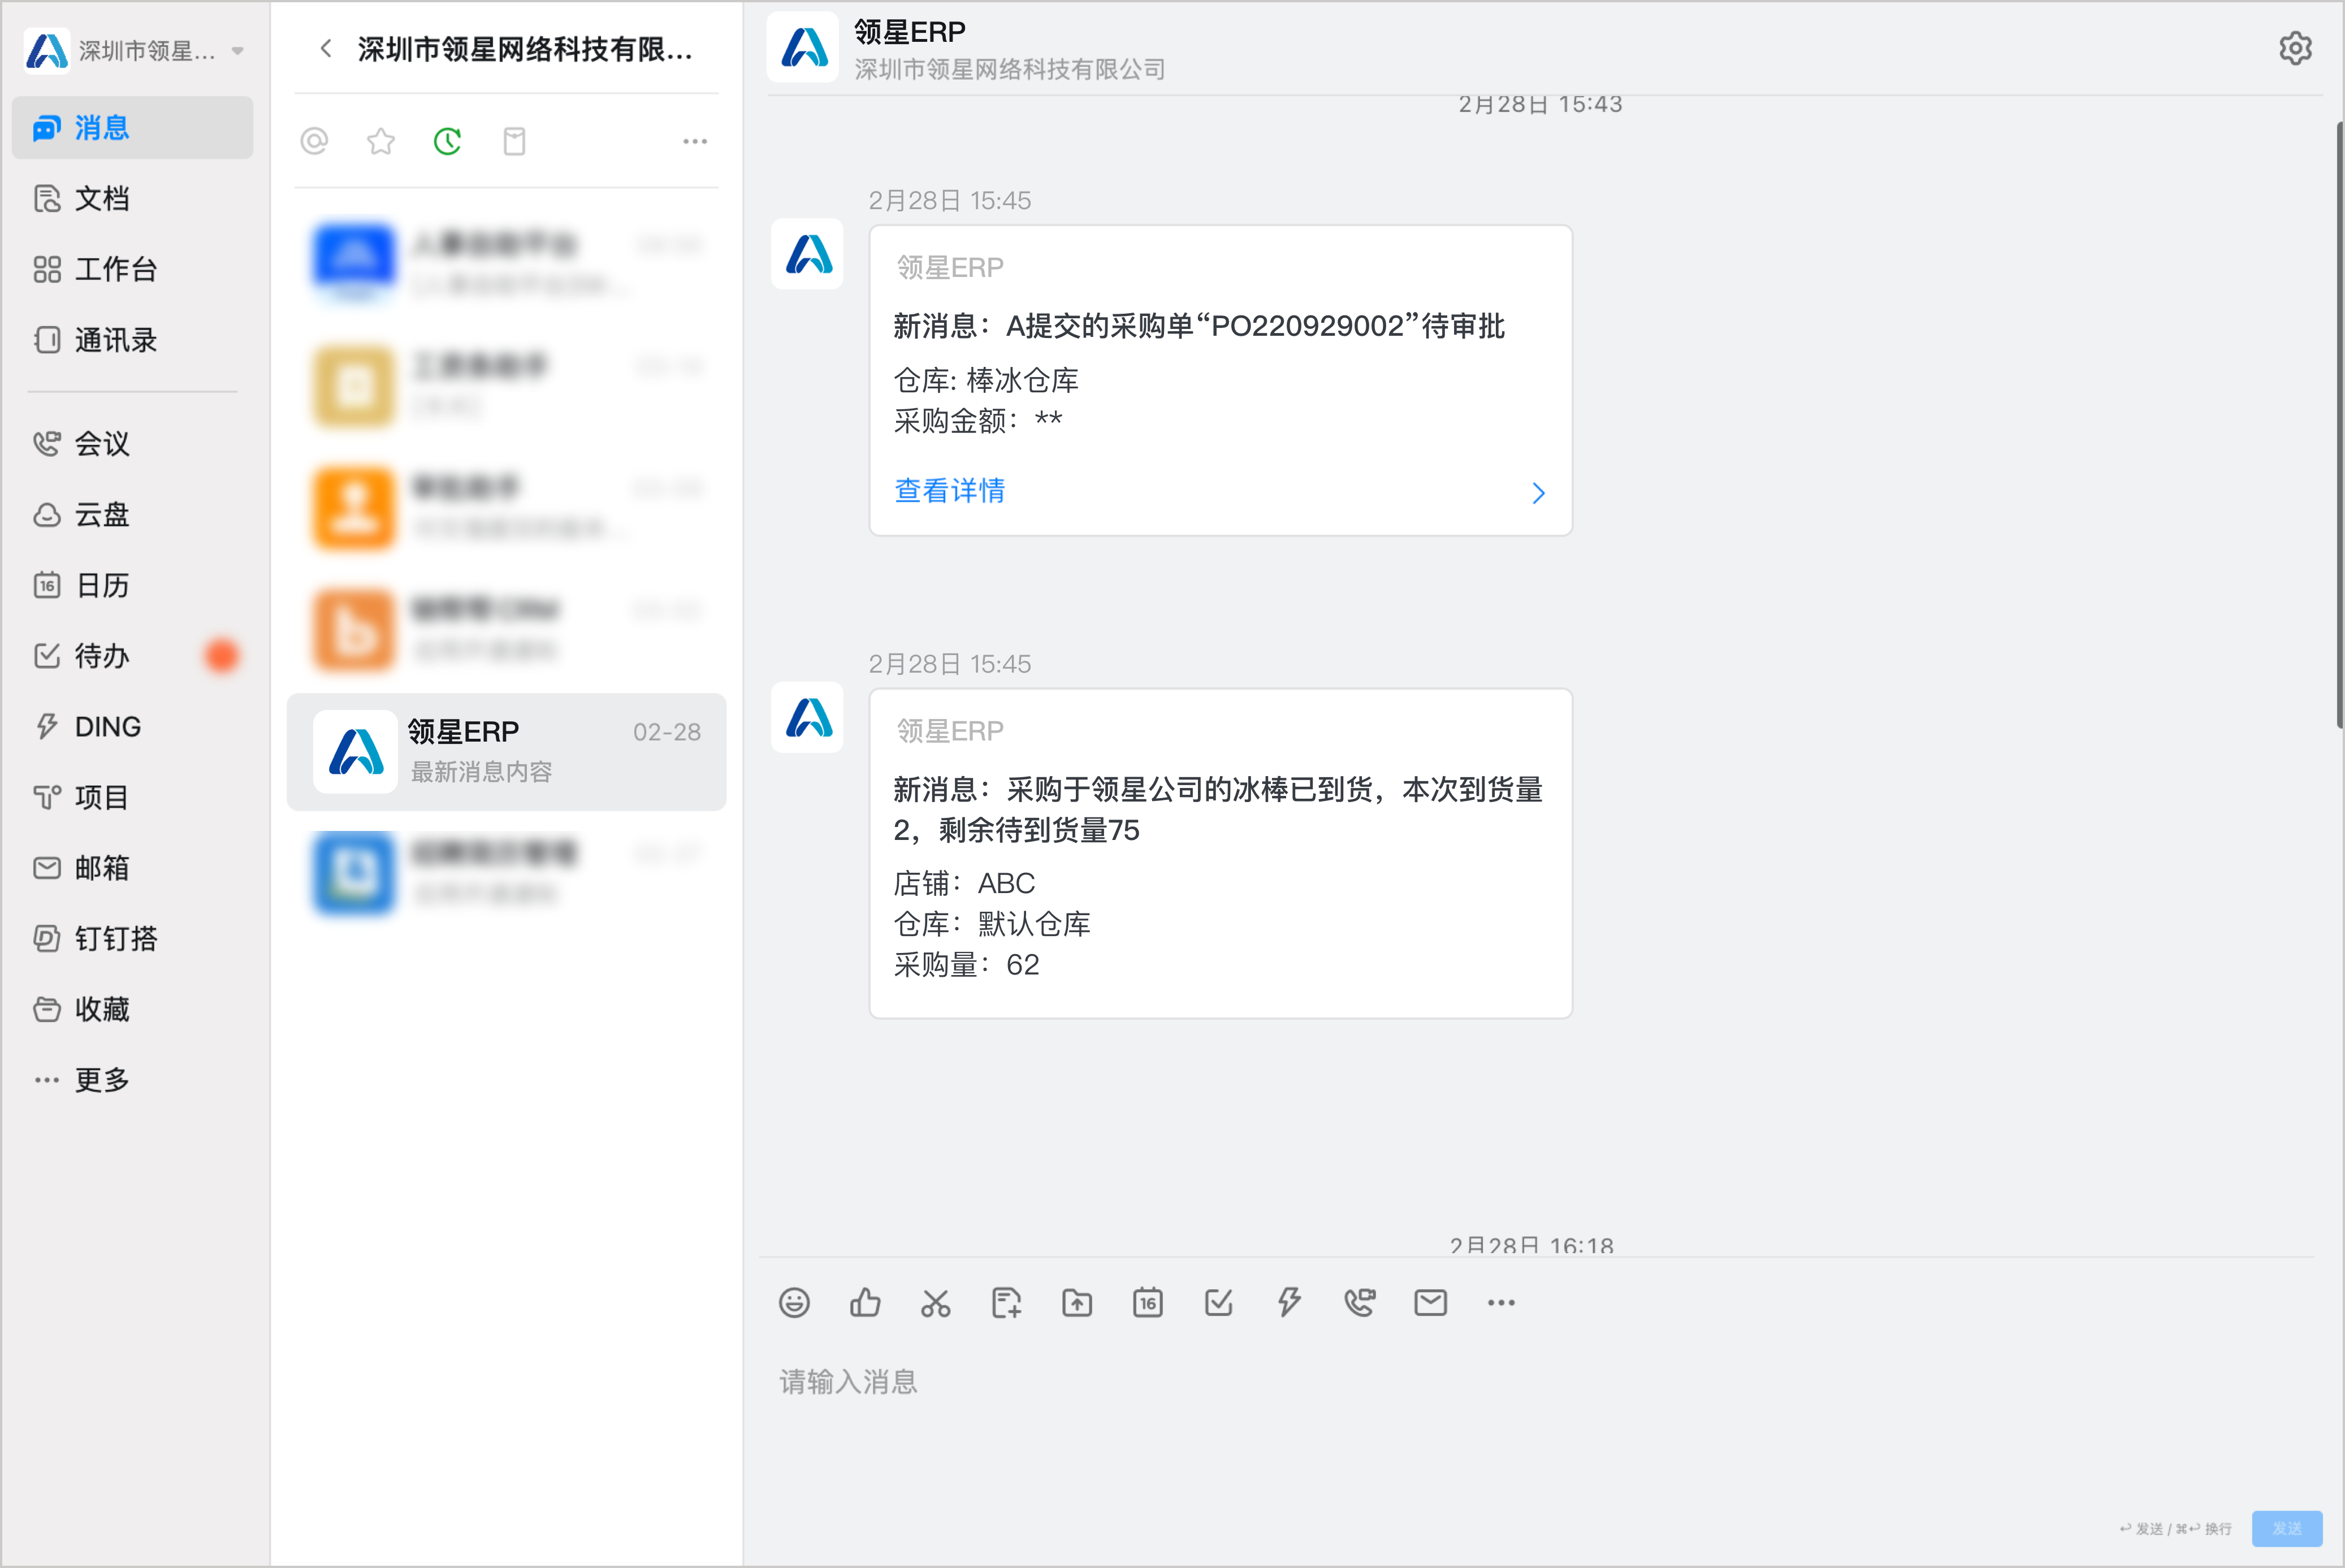
Task: Open the 收藏 favorites icon
Action: coord(47,1009)
